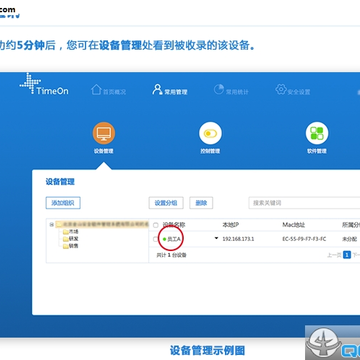The image size is (360, 360).
Task: Select the 市场 folder
Action: (70, 232)
